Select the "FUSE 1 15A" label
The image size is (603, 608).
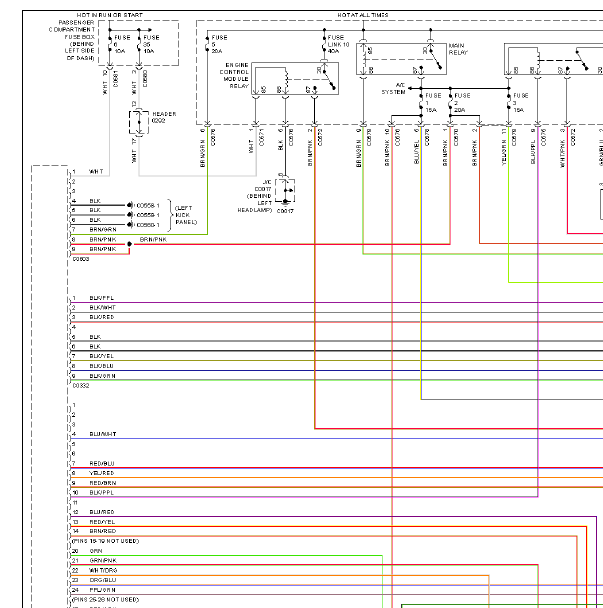click(433, 103)
